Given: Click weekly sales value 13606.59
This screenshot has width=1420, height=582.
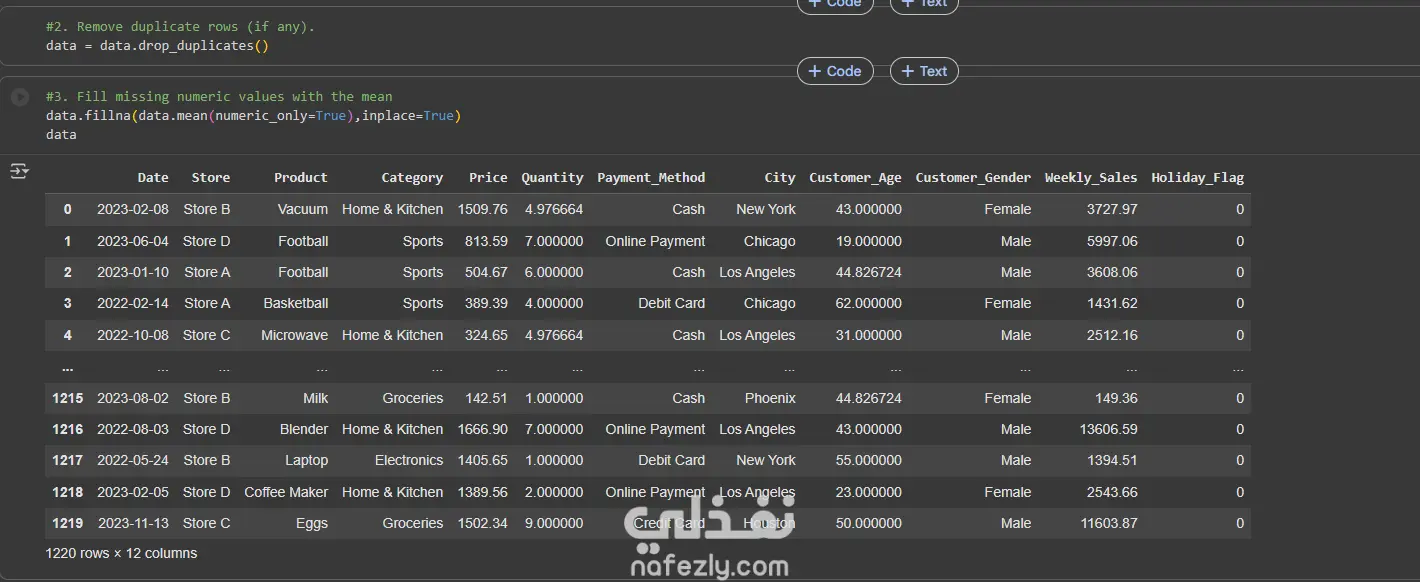Looking at the screenshot, I should tap(1108, 430).
